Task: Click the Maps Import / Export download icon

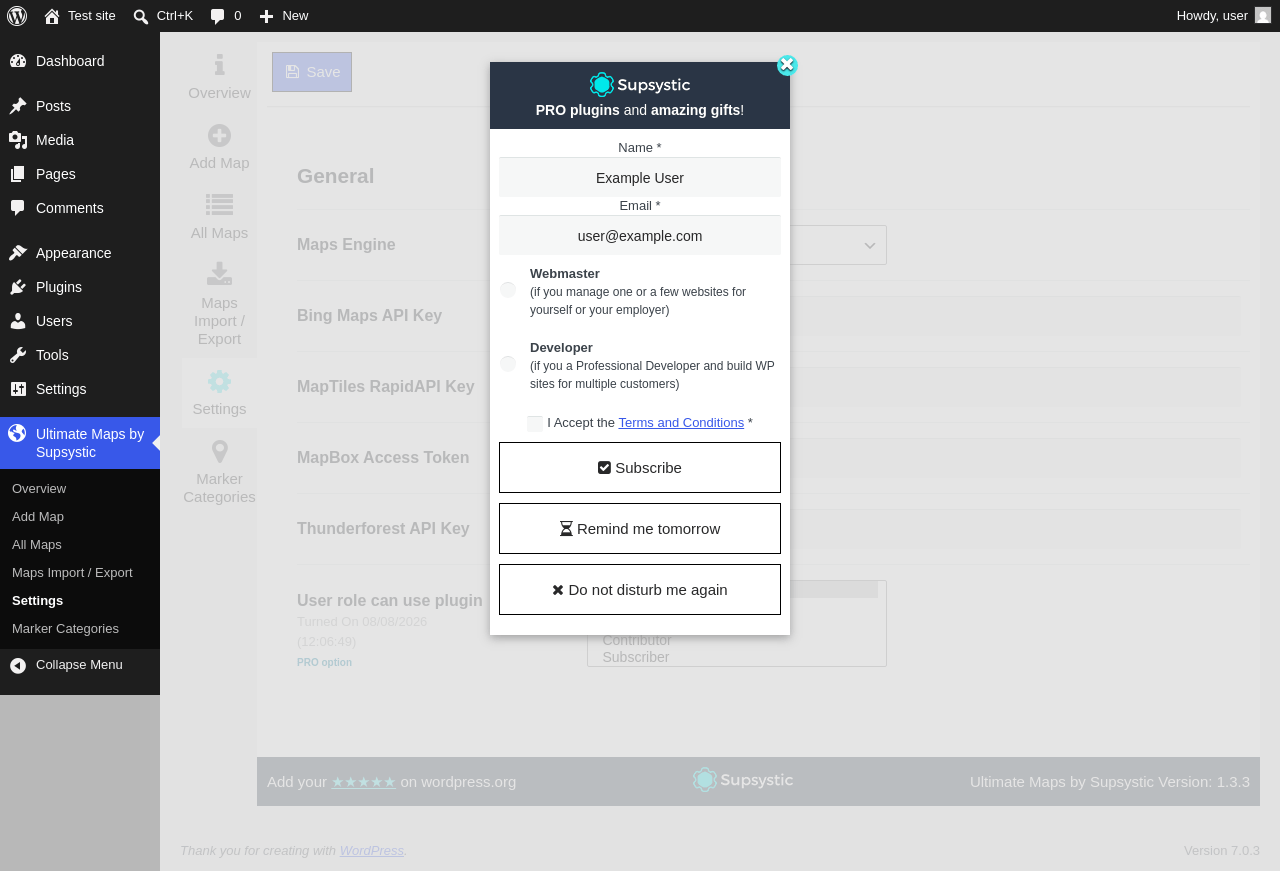Action: coord(220,273)
